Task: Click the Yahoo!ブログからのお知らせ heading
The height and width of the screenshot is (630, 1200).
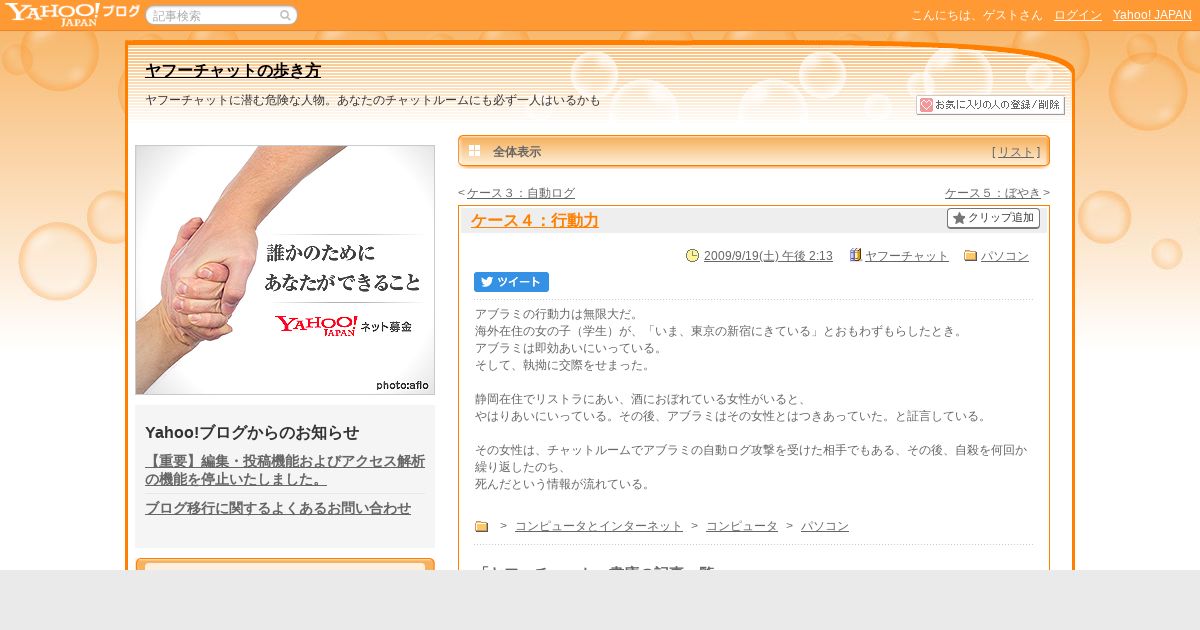Action: [252, 432]
